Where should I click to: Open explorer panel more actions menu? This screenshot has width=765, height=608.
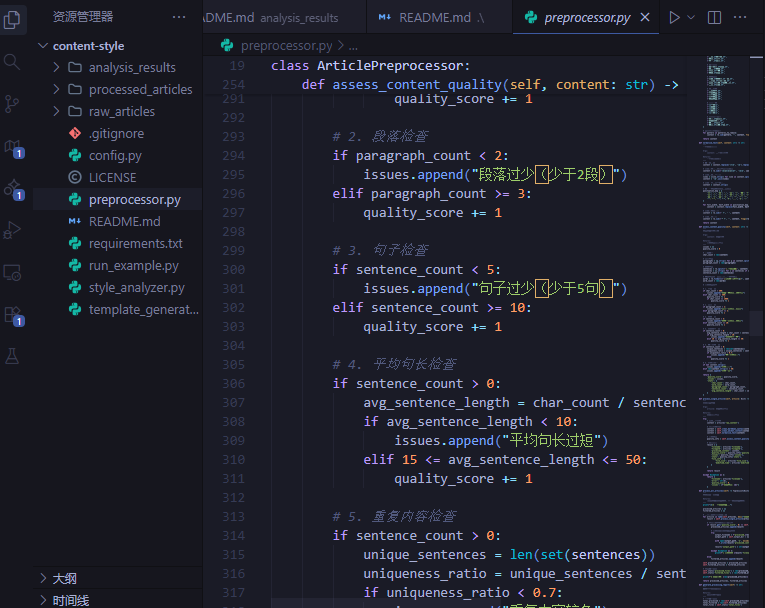(179, 17)
